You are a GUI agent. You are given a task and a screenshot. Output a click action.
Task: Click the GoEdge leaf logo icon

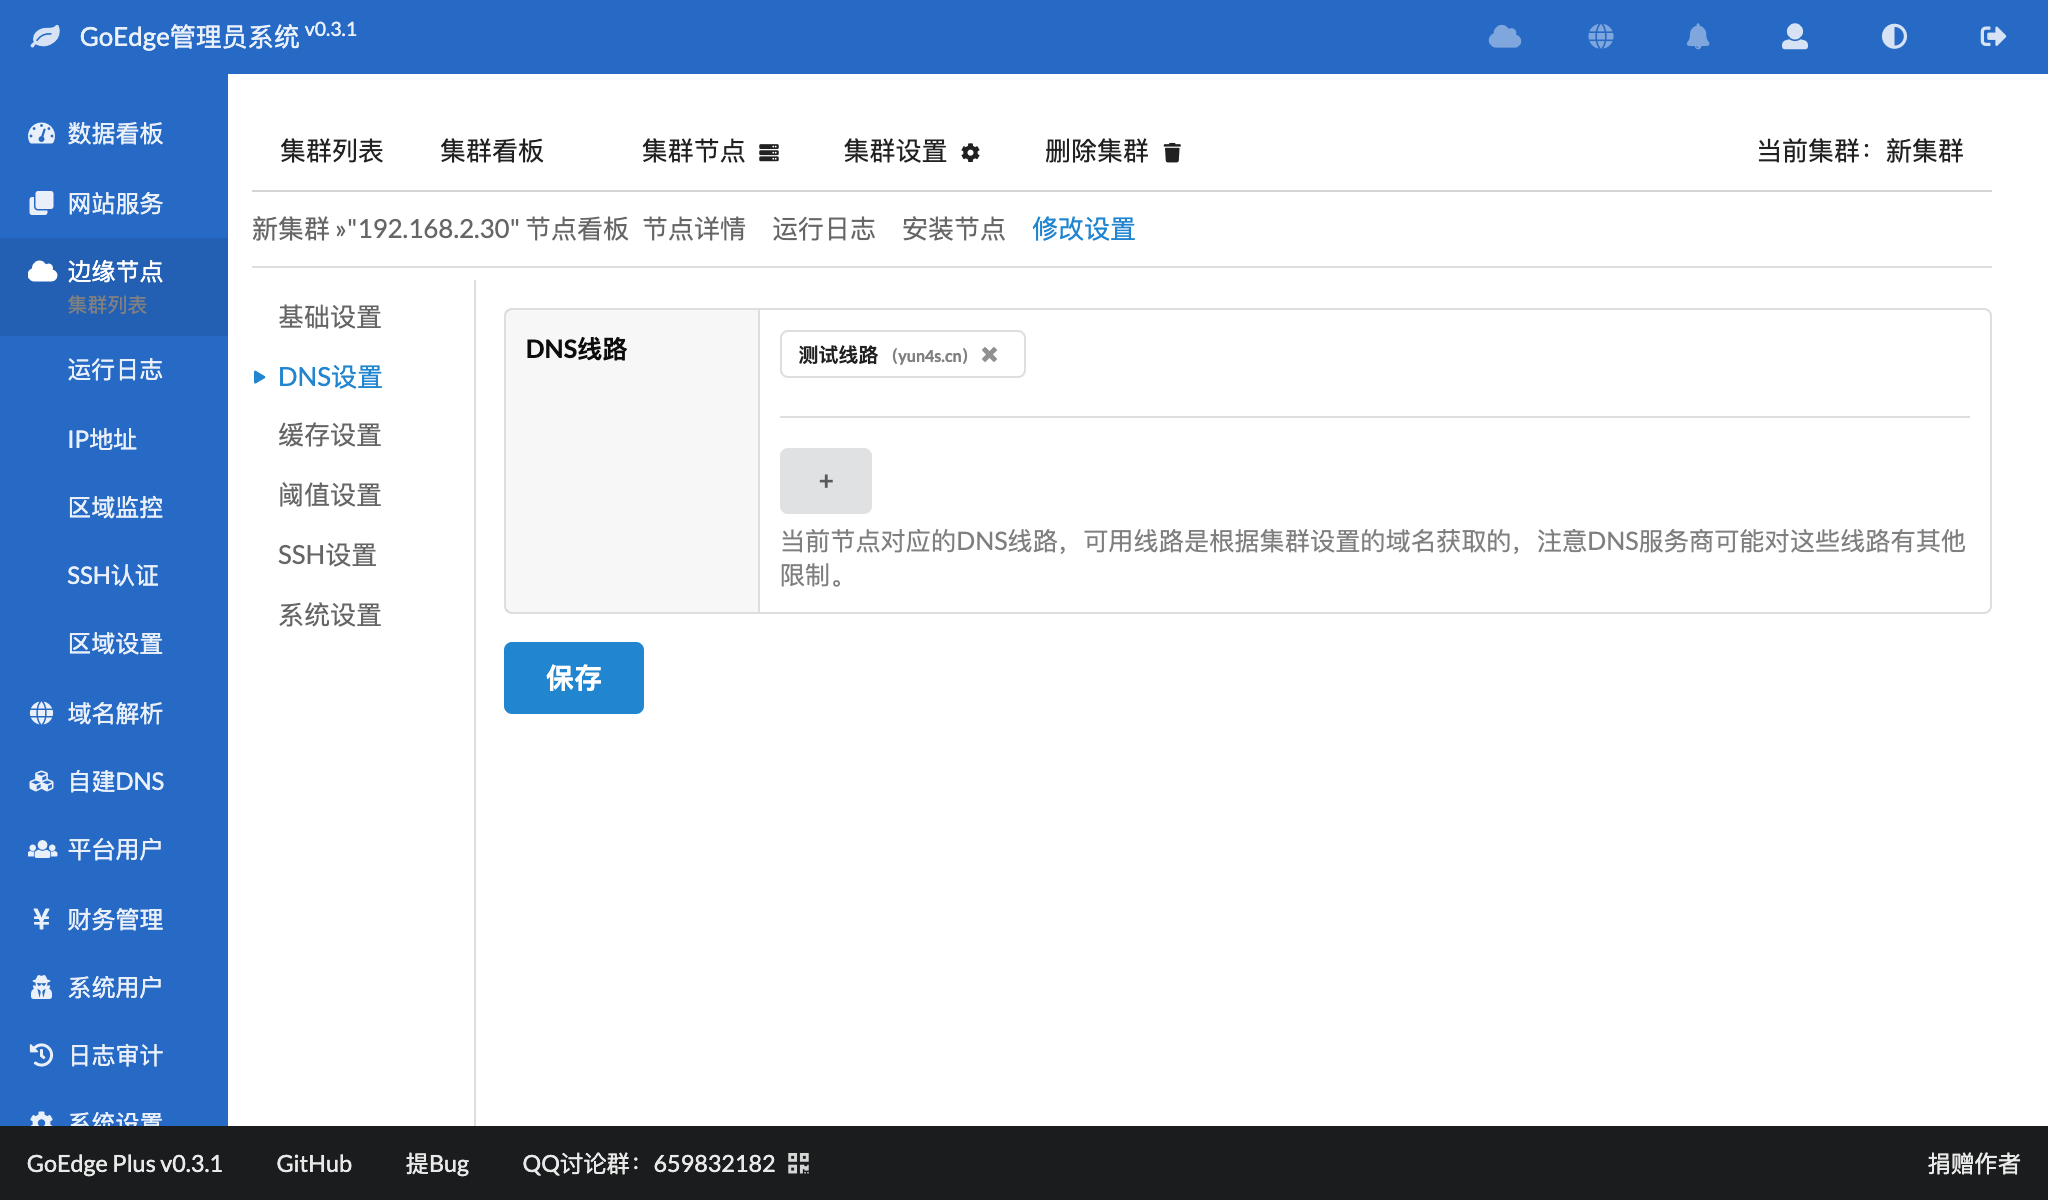(x=45, y=37)
